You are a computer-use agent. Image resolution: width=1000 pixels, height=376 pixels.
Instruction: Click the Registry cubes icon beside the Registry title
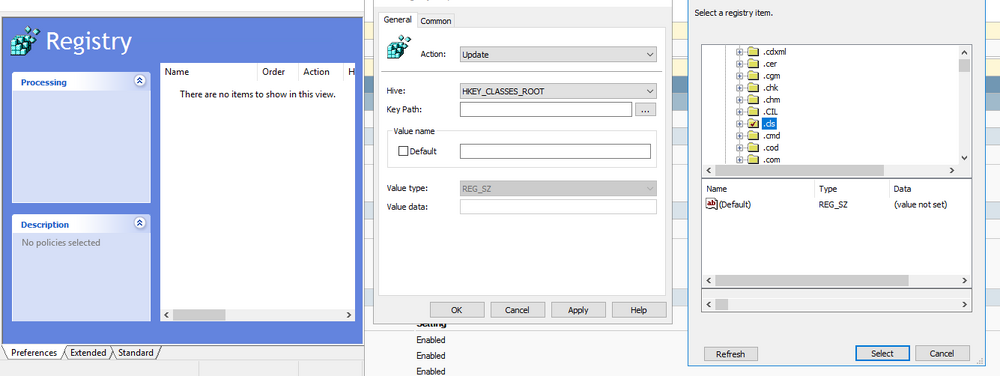pos(25,41)
